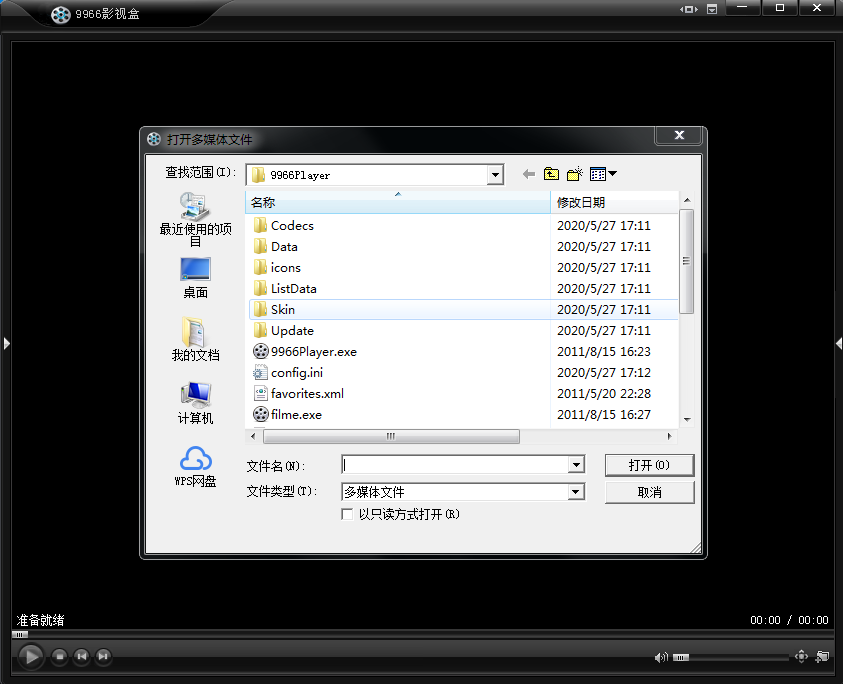Select the Skin folder
The width and height of the screenshot is (843, 684).
tap(282, 309)
